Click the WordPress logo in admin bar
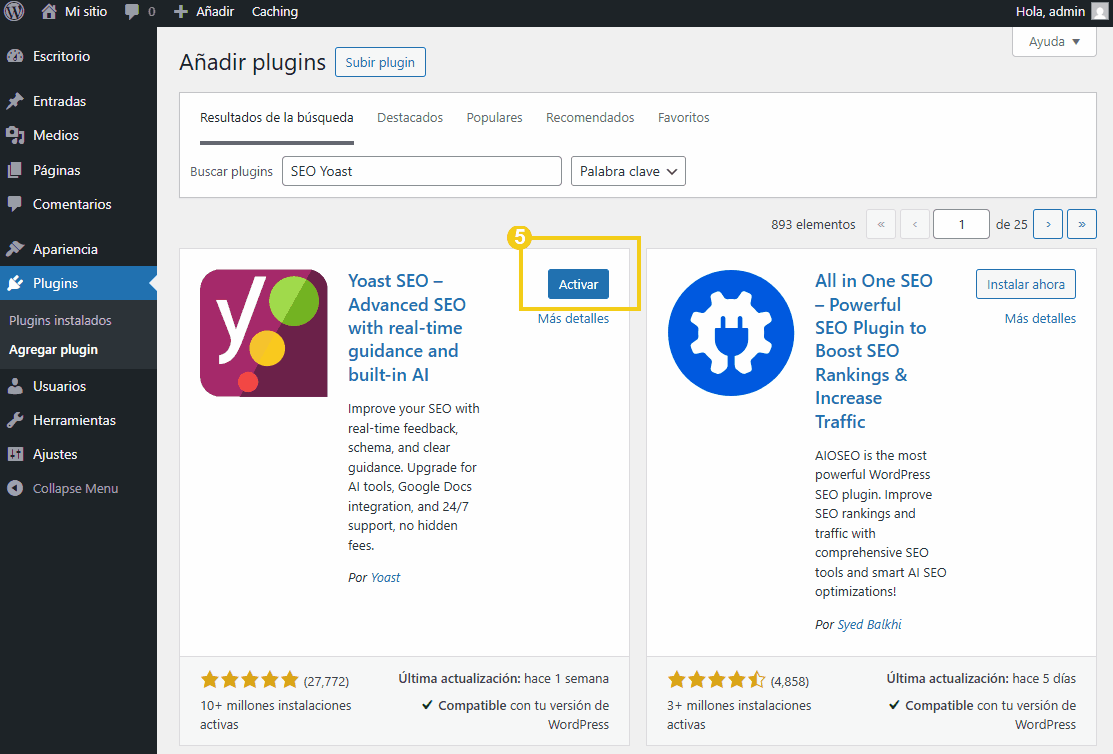The height and width of the screenshot is (754, 1113). pyautogui.click(x=14, y=12)
